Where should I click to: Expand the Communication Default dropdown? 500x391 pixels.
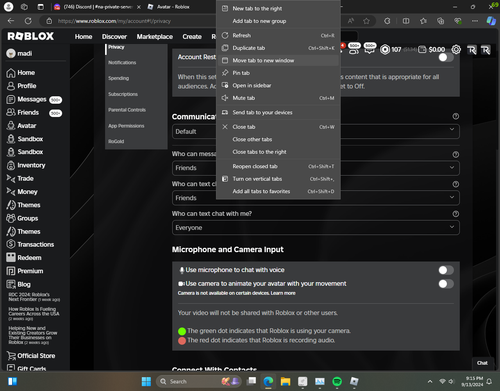click(x=316, y=131)
